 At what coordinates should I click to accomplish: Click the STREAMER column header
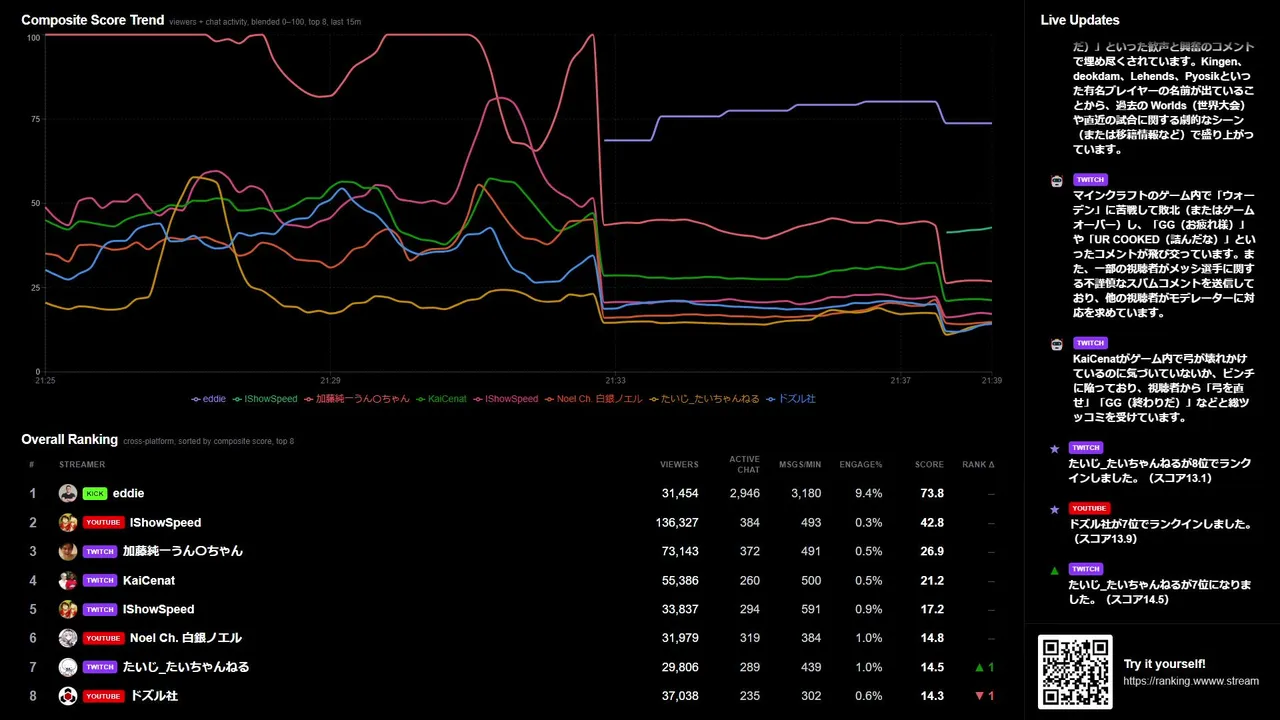(82, 465)
